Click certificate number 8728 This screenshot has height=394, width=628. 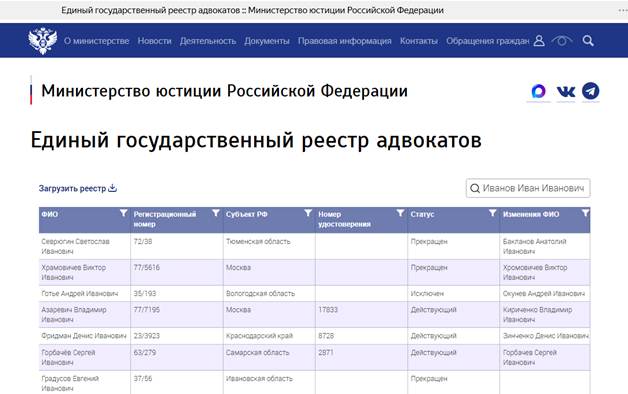click(x=326, y=336)
